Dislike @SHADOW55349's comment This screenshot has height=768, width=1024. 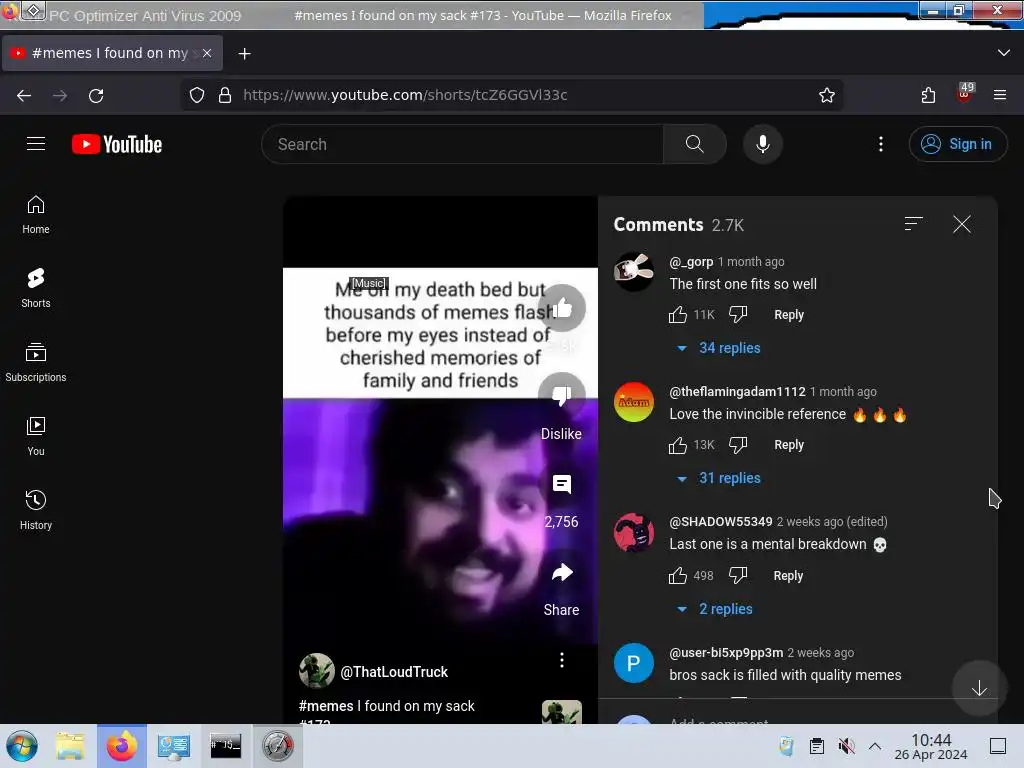tap(738, 575)
